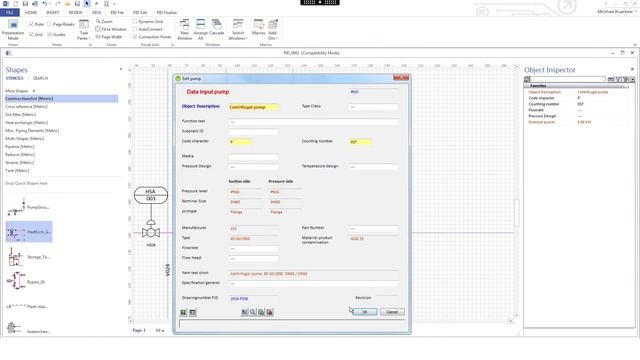Click the Zoom command in the ribbon
640x360 pixels.
click(104, 21)
